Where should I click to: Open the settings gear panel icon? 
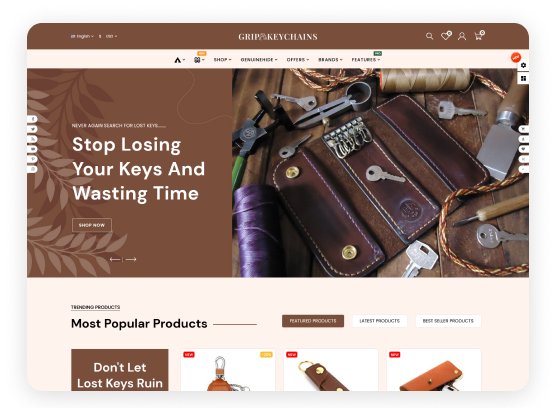[x=523, y=65]
